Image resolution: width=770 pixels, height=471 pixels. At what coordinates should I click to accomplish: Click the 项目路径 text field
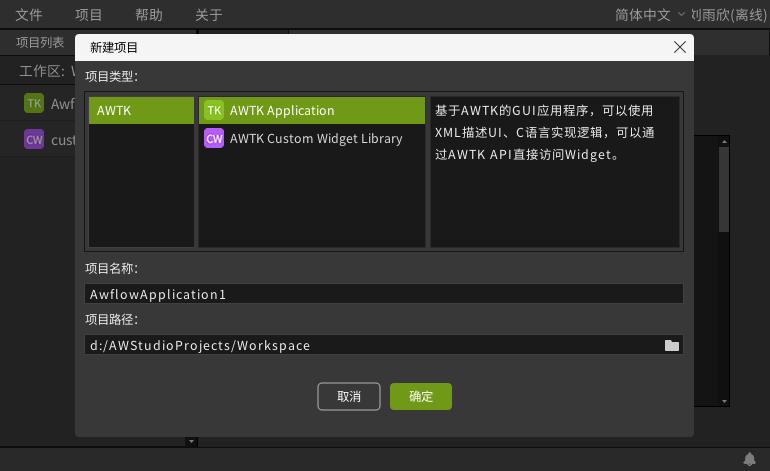[x=370, y=345]
